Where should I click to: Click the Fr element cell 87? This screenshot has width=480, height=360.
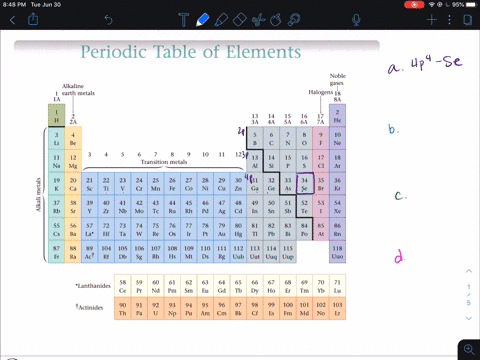(56, 252)
